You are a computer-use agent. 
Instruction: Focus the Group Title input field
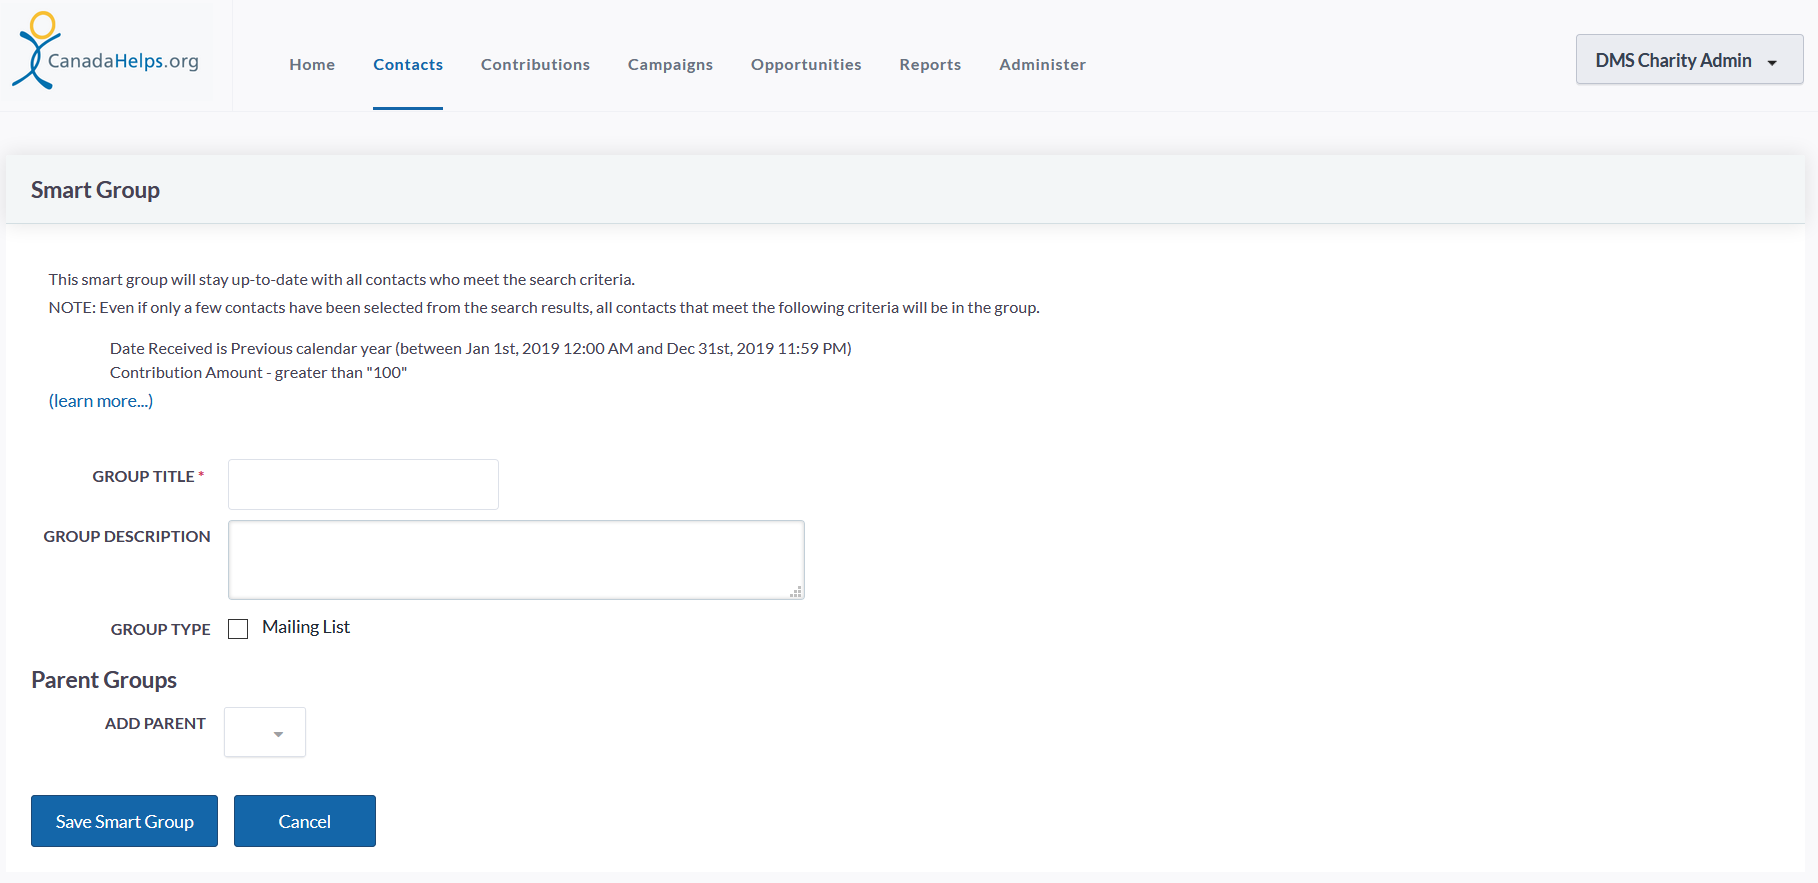363,484
